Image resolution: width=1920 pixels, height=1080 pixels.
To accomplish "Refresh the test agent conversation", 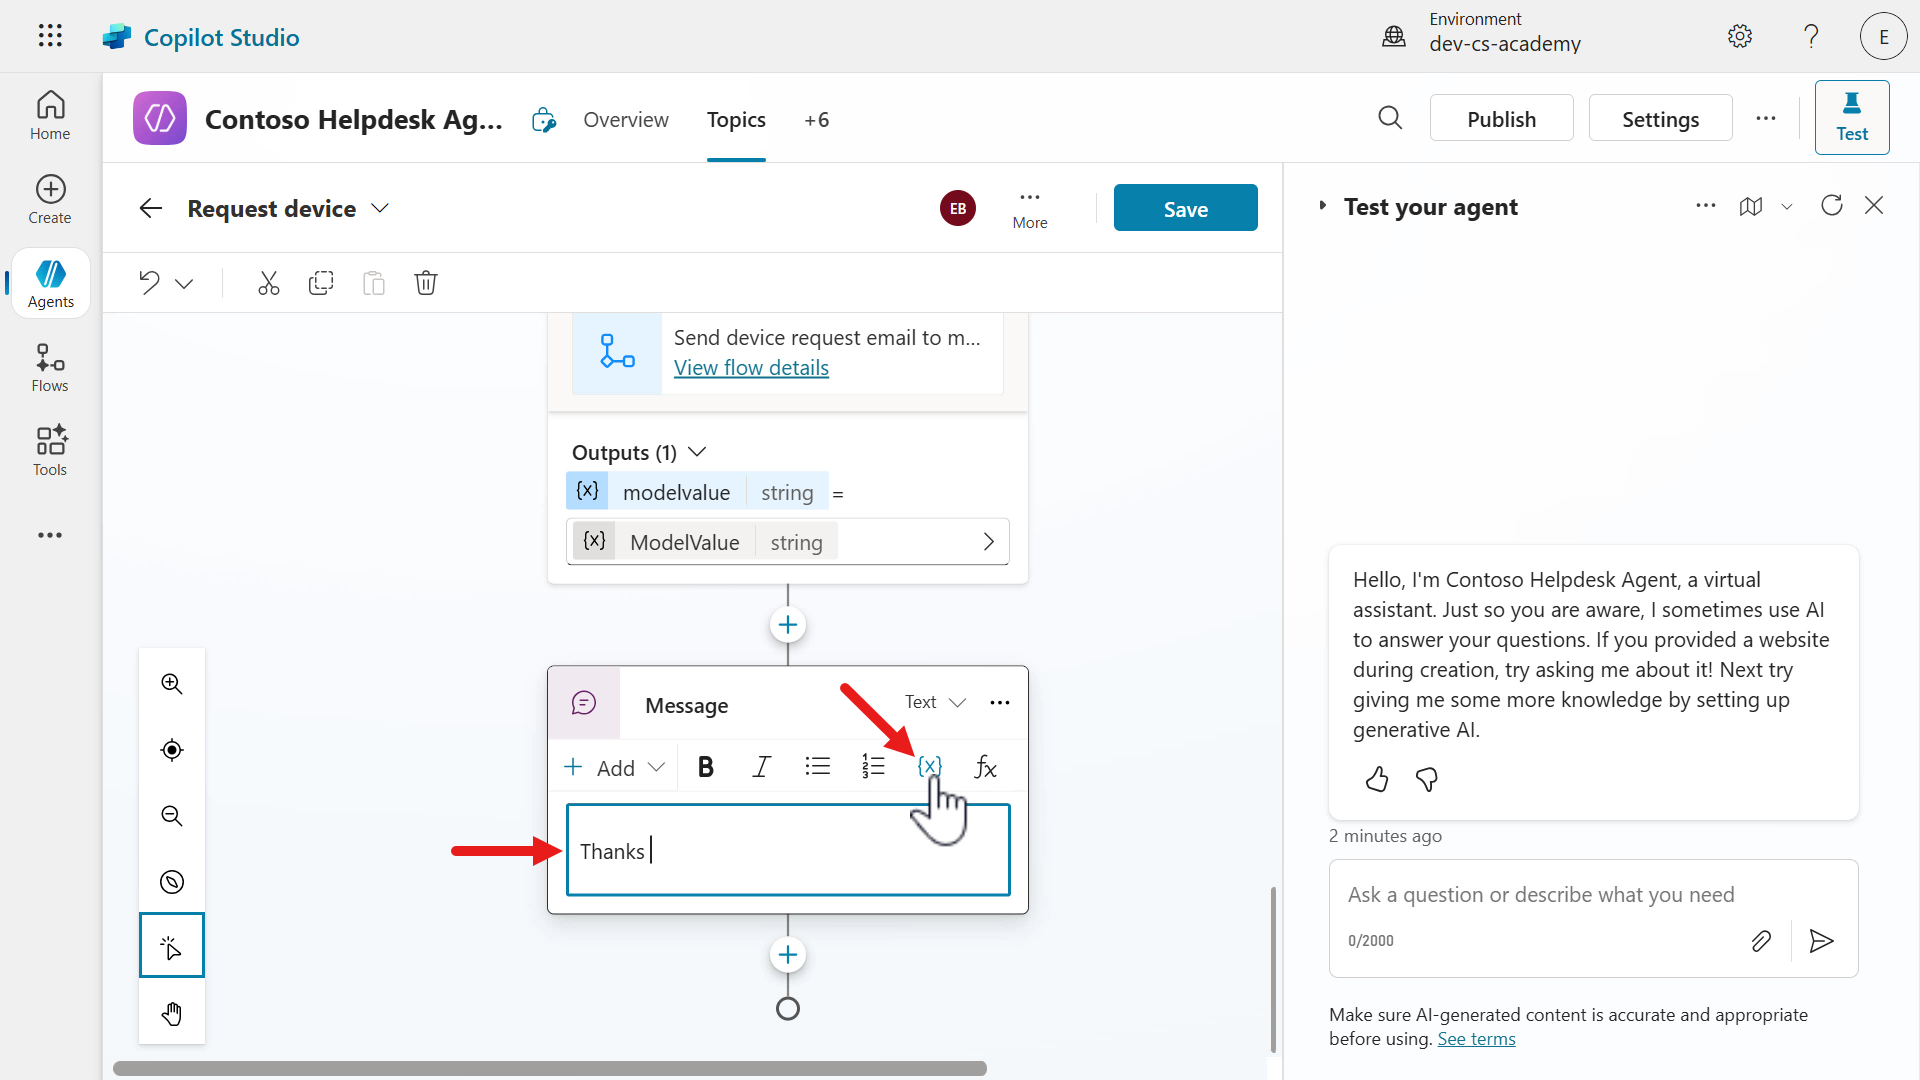I will pos(1831,206).
